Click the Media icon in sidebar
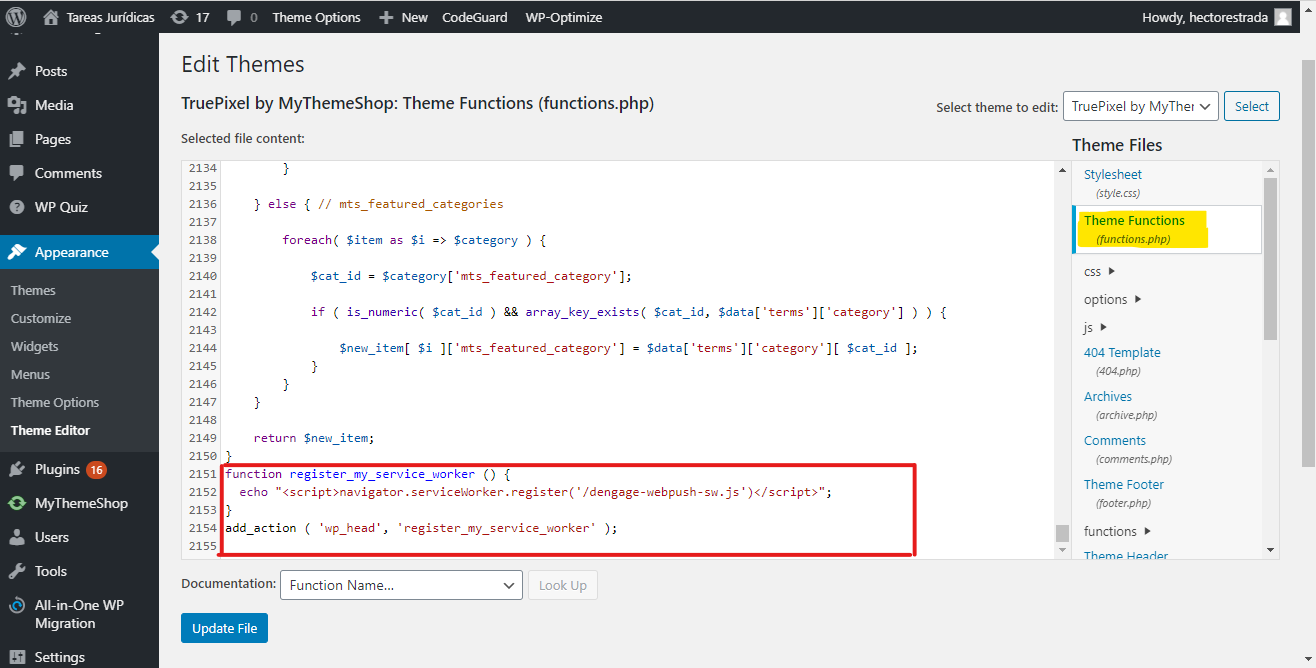The width and height of the screenshot is (1316, 668). click(17, 105)
